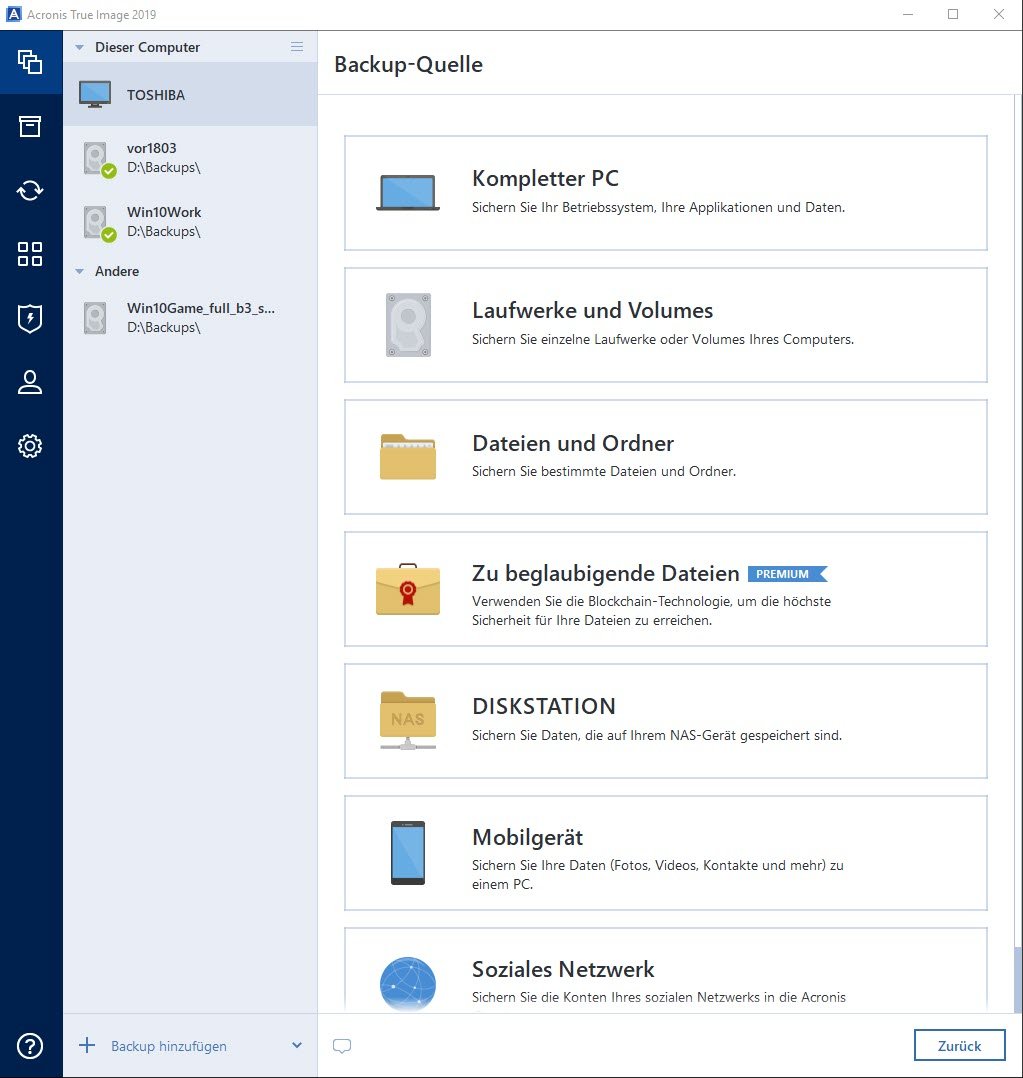Maximize the Acronis True Image window
This screenshot has width=1023, height=1078.
pos(953,14)
